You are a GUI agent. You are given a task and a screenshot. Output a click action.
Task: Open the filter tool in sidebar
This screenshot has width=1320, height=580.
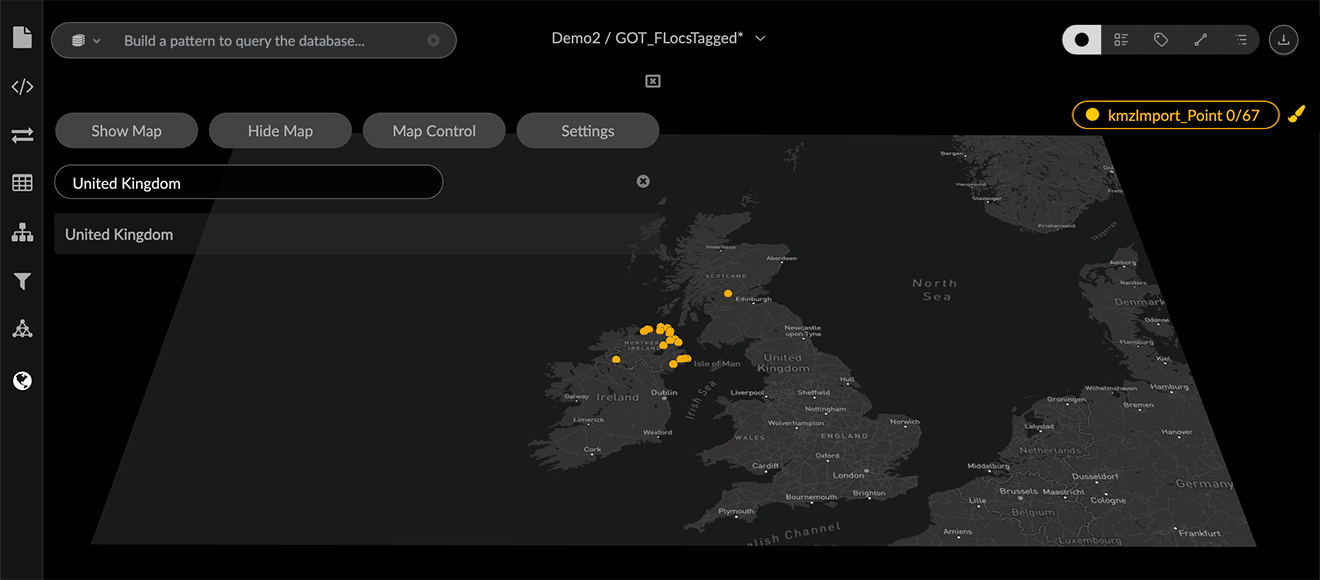pyautogui.click(x=22, y=281)
